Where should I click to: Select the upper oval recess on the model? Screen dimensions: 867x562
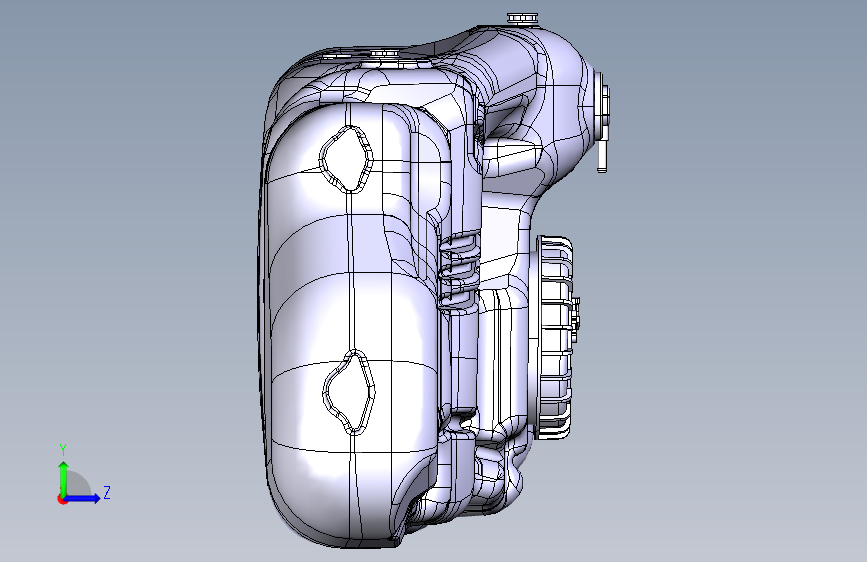coord(346,159)
